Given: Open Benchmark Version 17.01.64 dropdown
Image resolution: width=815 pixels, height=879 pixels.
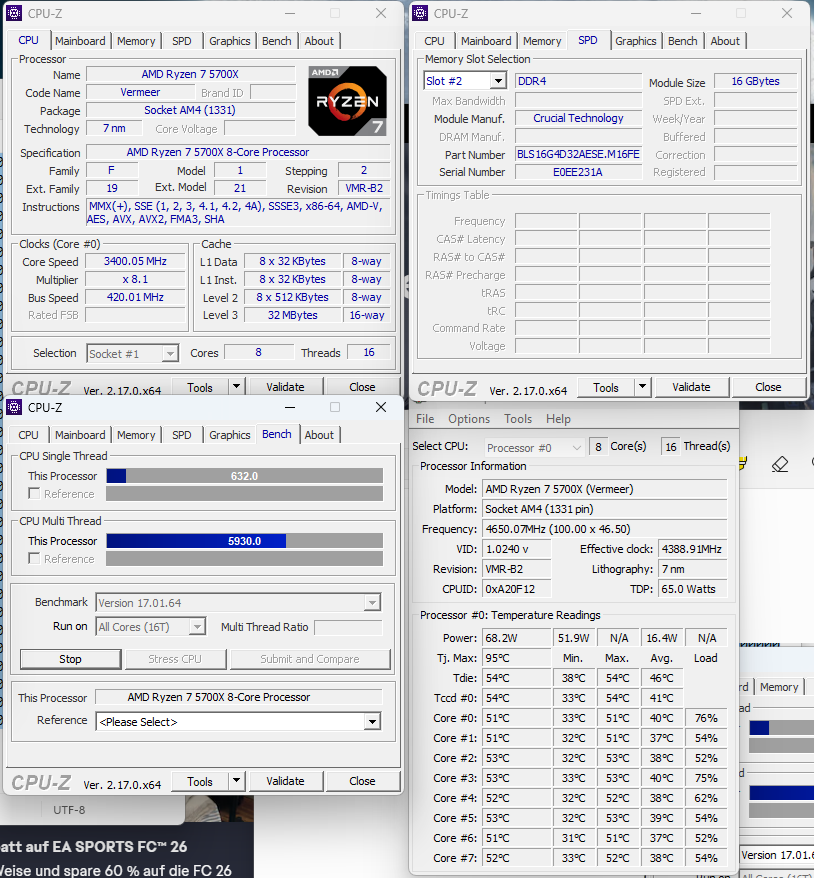Looking at the screenshot, I should pos(372,603).
